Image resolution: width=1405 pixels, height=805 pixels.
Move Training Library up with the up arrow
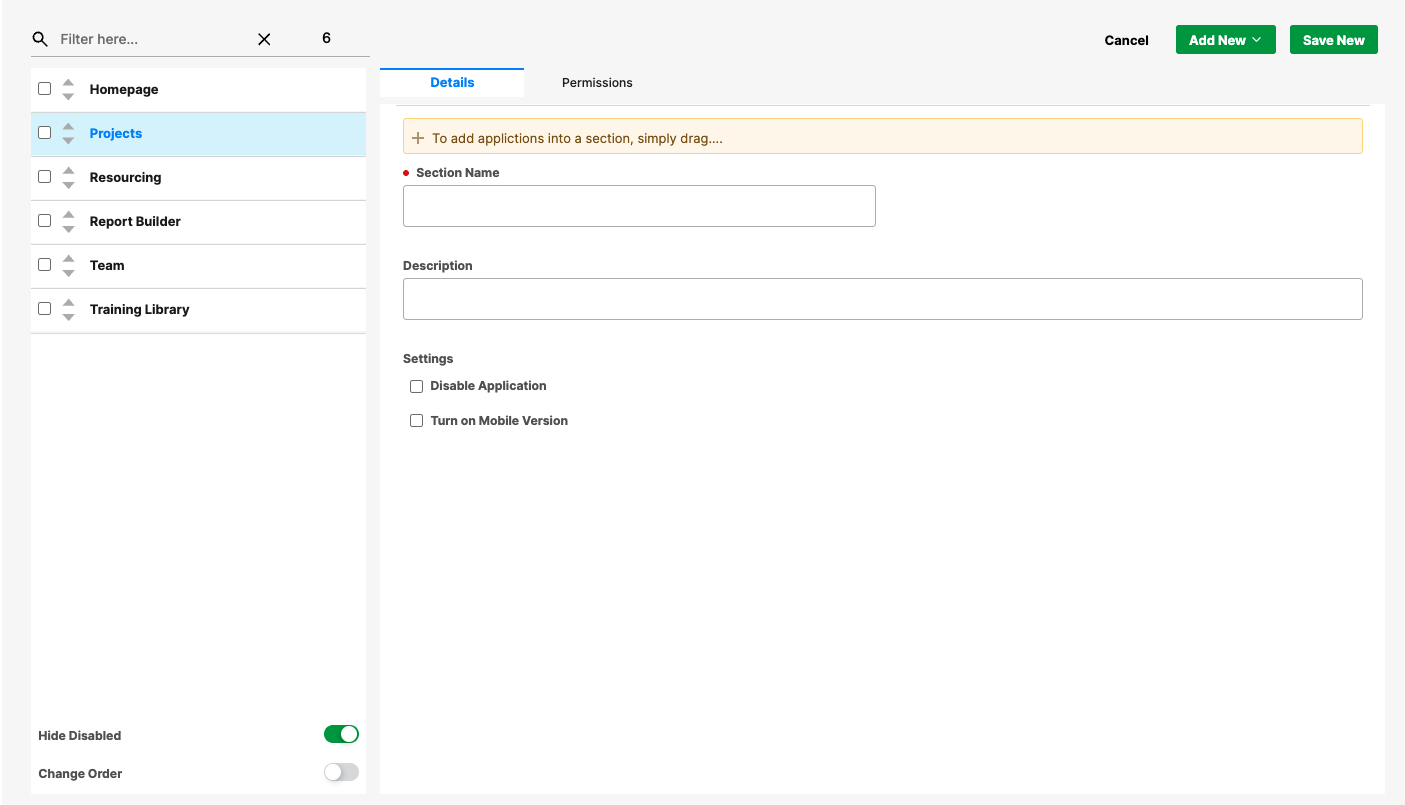68,303
